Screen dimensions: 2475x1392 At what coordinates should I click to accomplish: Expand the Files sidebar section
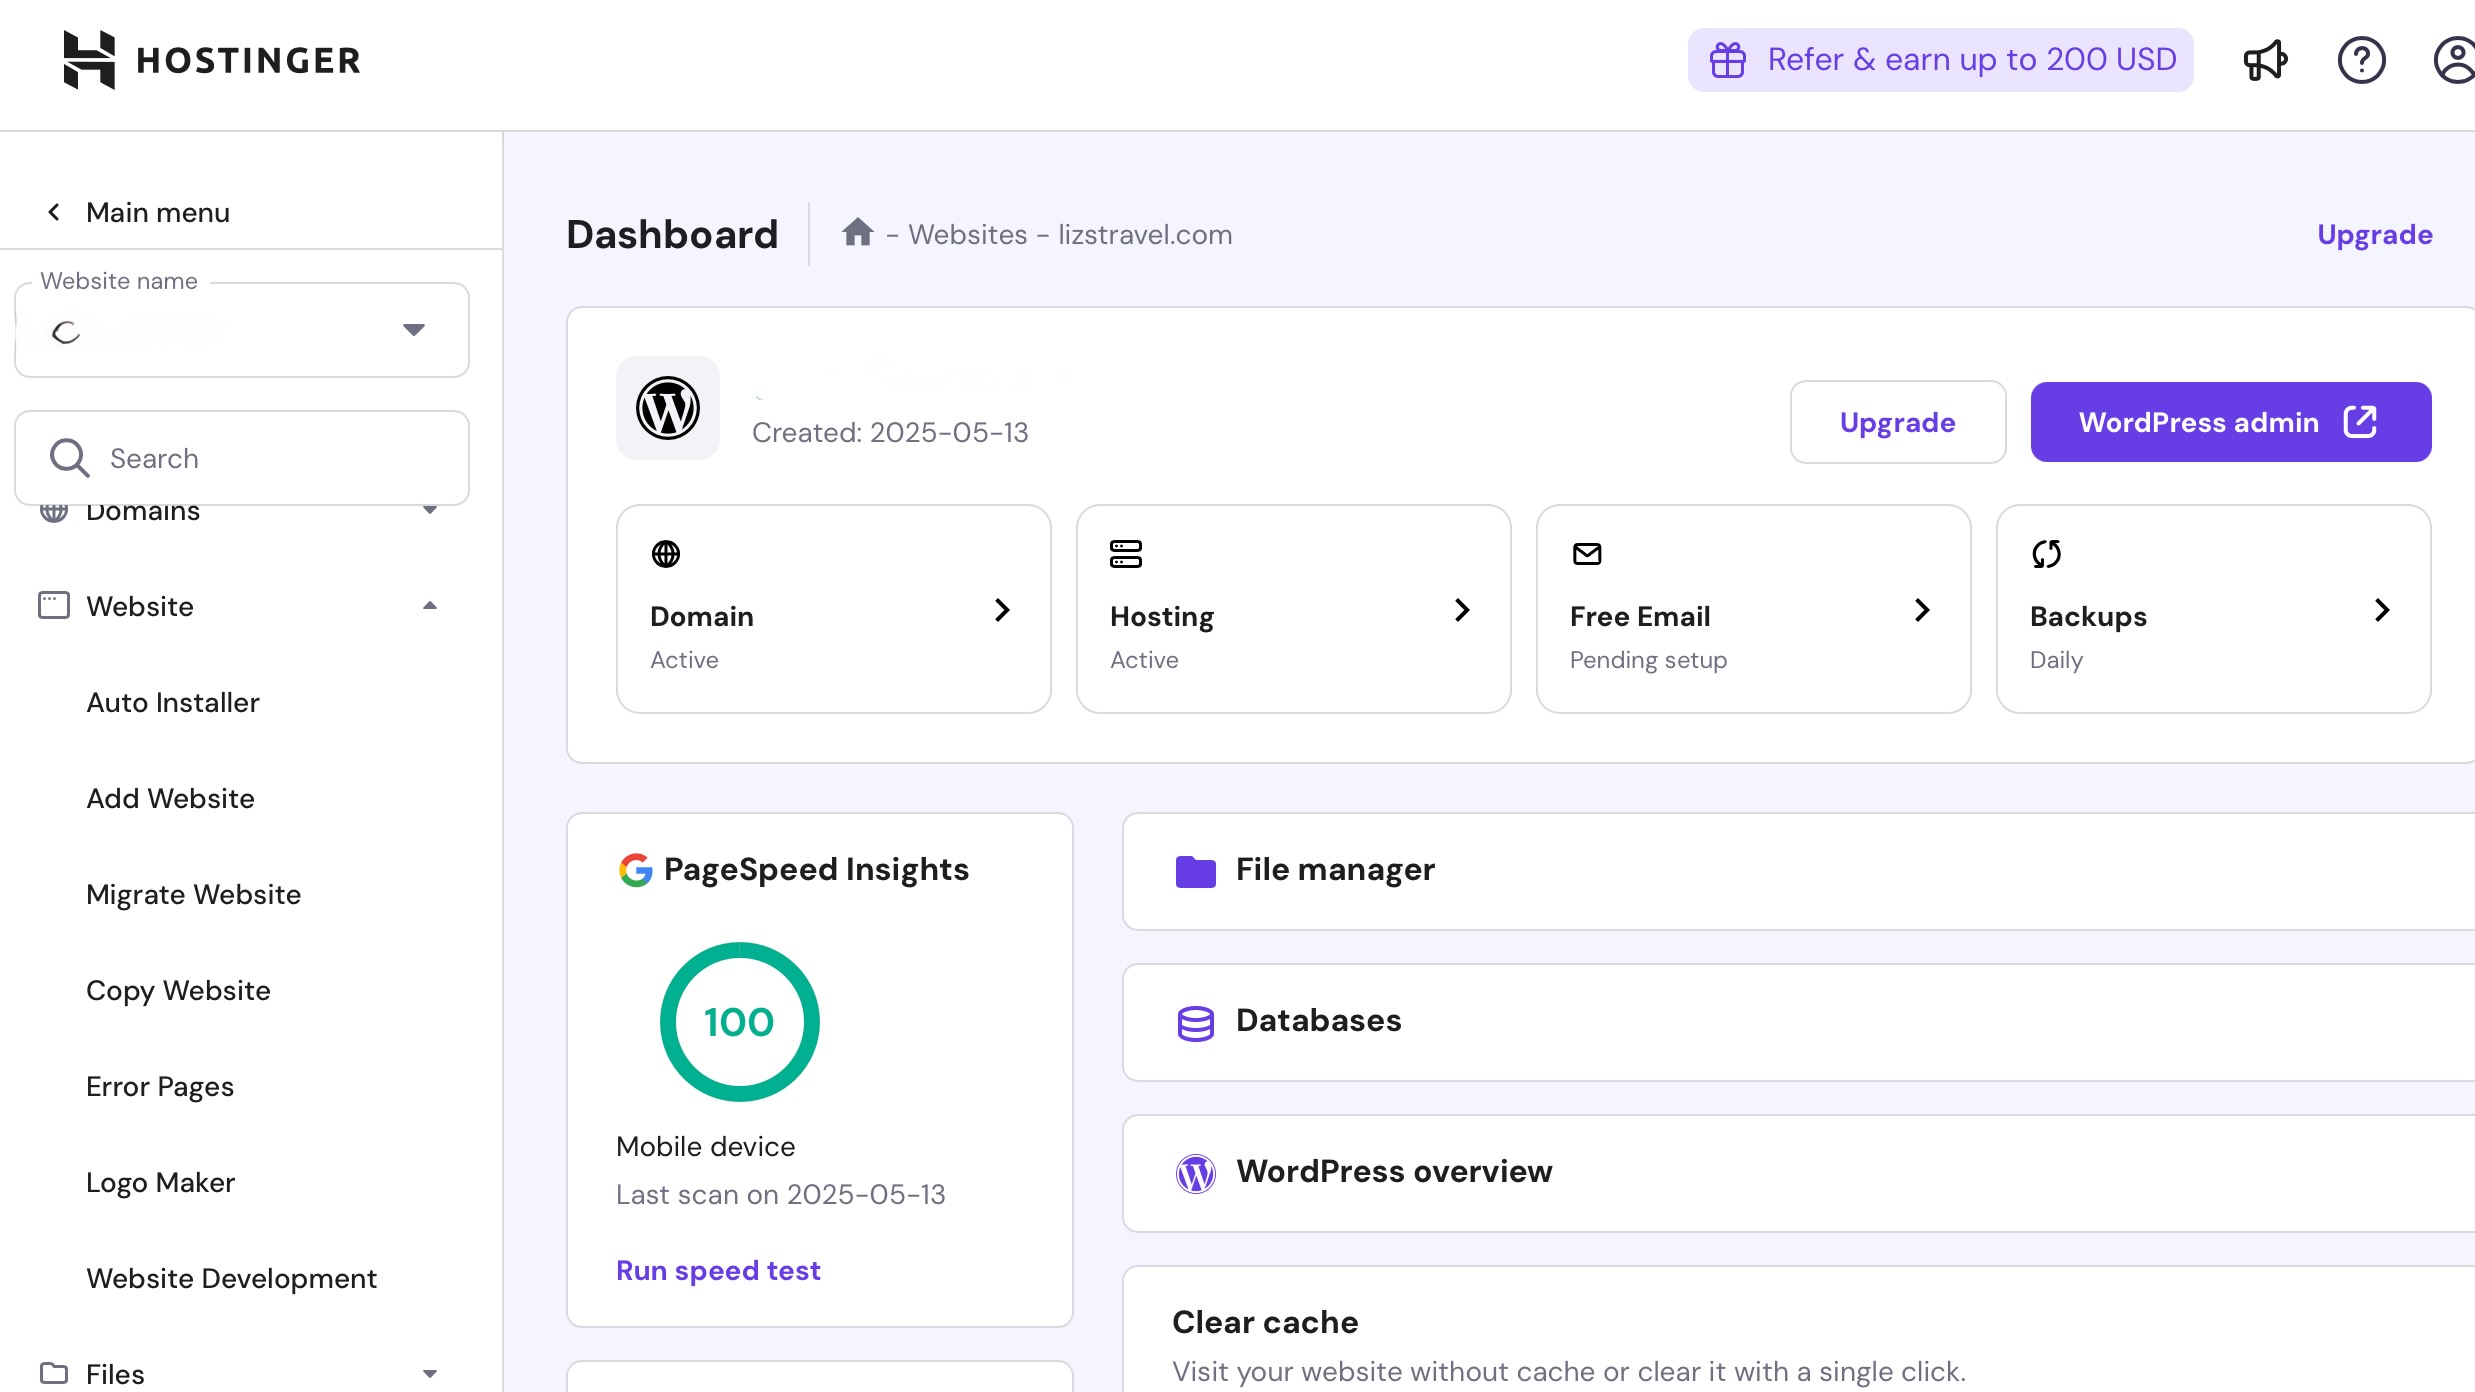pyautogui.click(x=430, y=1374)
